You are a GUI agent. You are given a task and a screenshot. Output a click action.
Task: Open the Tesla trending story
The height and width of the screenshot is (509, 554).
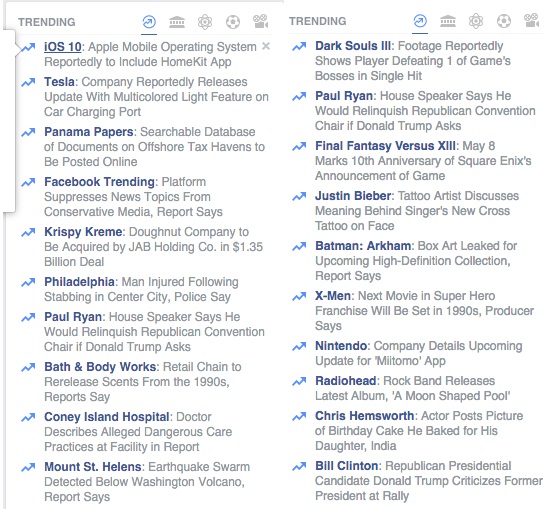pos(156,97)
